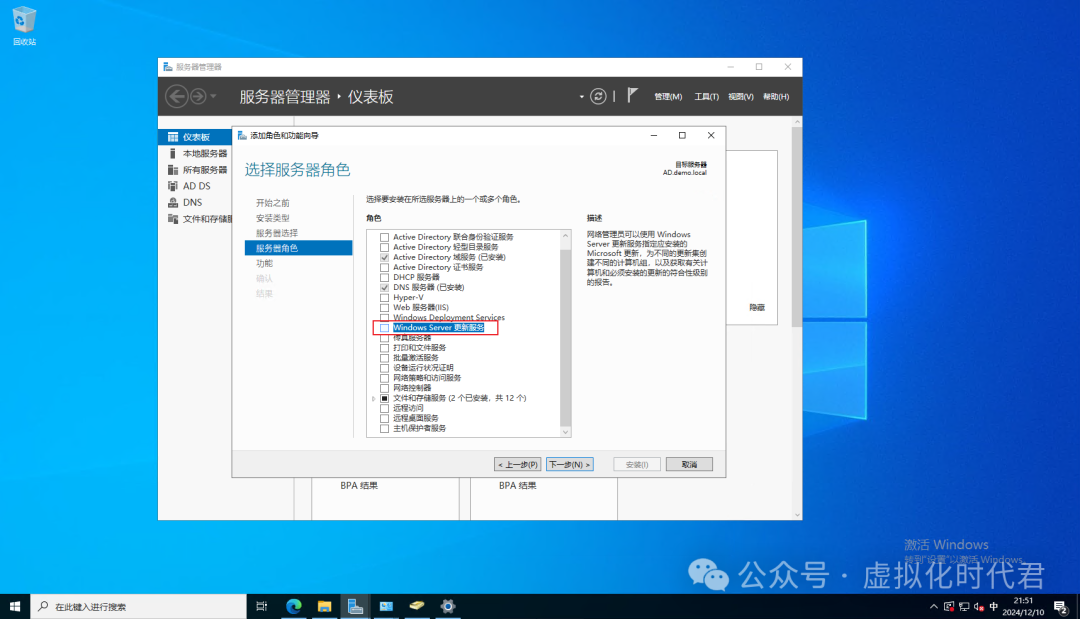This screenshot has height=619, width=1080.
Task: Open the tray icon with the red dot
Action: click(949, 607)
